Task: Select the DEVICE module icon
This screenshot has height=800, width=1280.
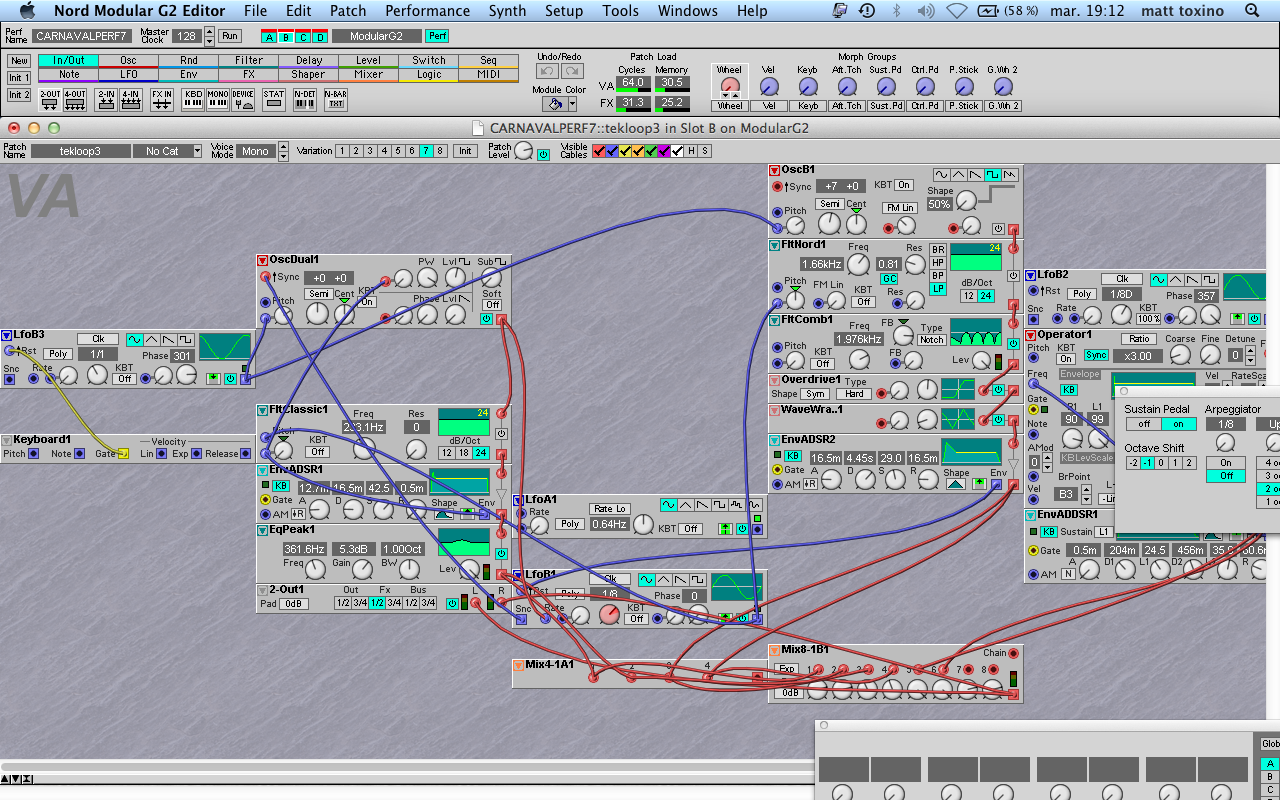Action: pyautogui.click(x=243, y=100)
